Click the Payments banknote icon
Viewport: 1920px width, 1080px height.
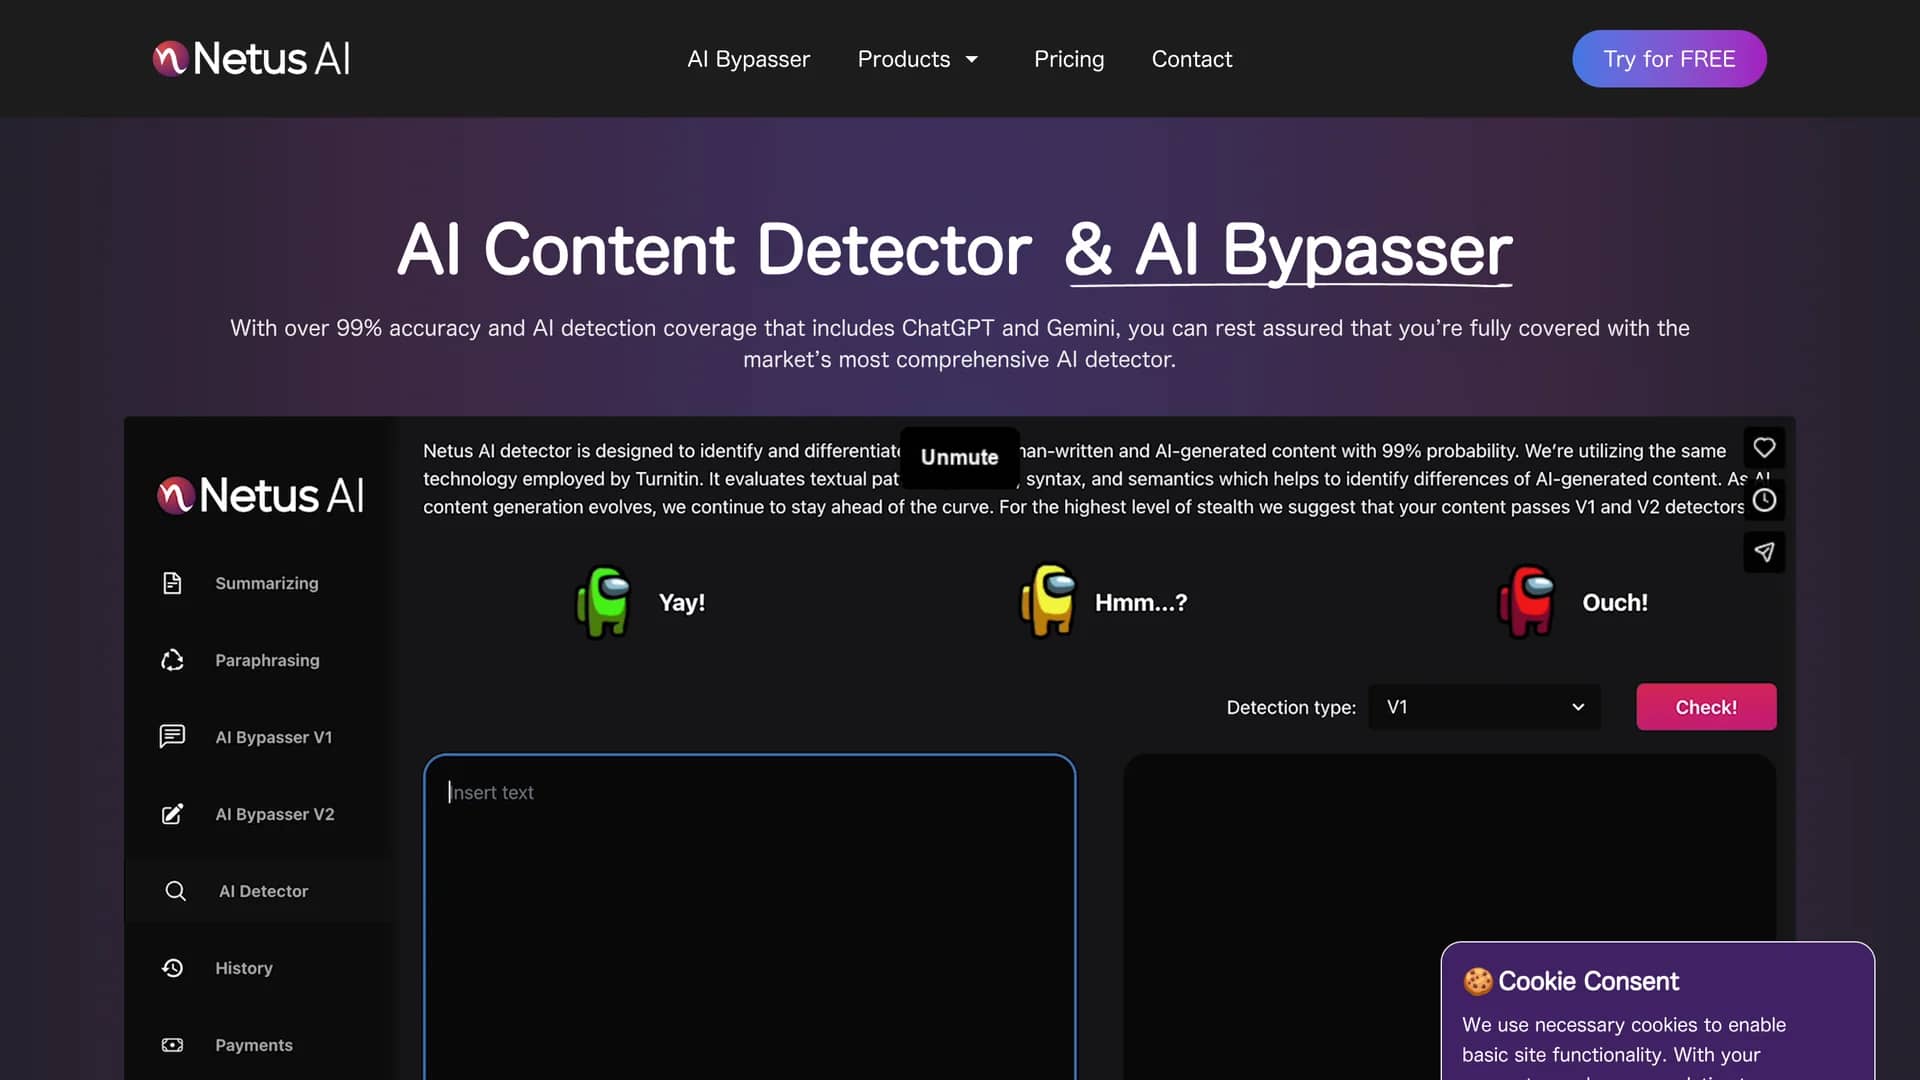click(x=172, y=1045)
